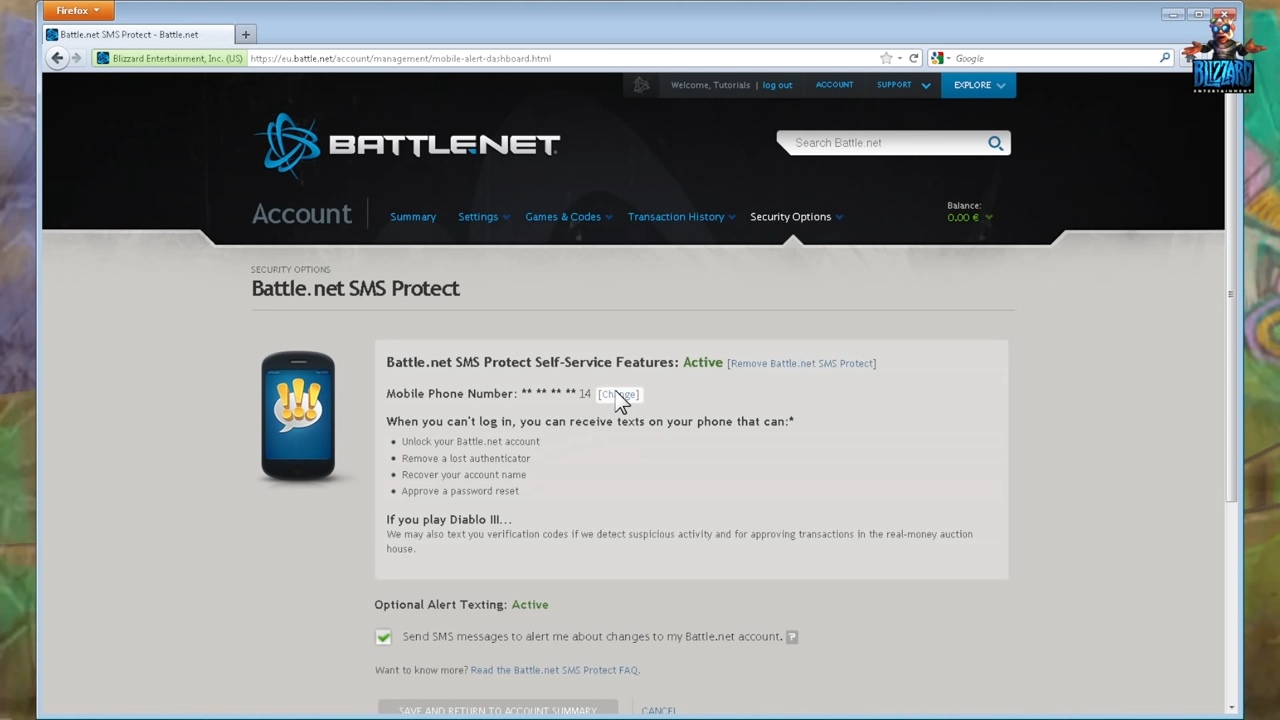Go to the account Summary tab
Viewport: 1280px width, 720px height.
tap(413, 217)
